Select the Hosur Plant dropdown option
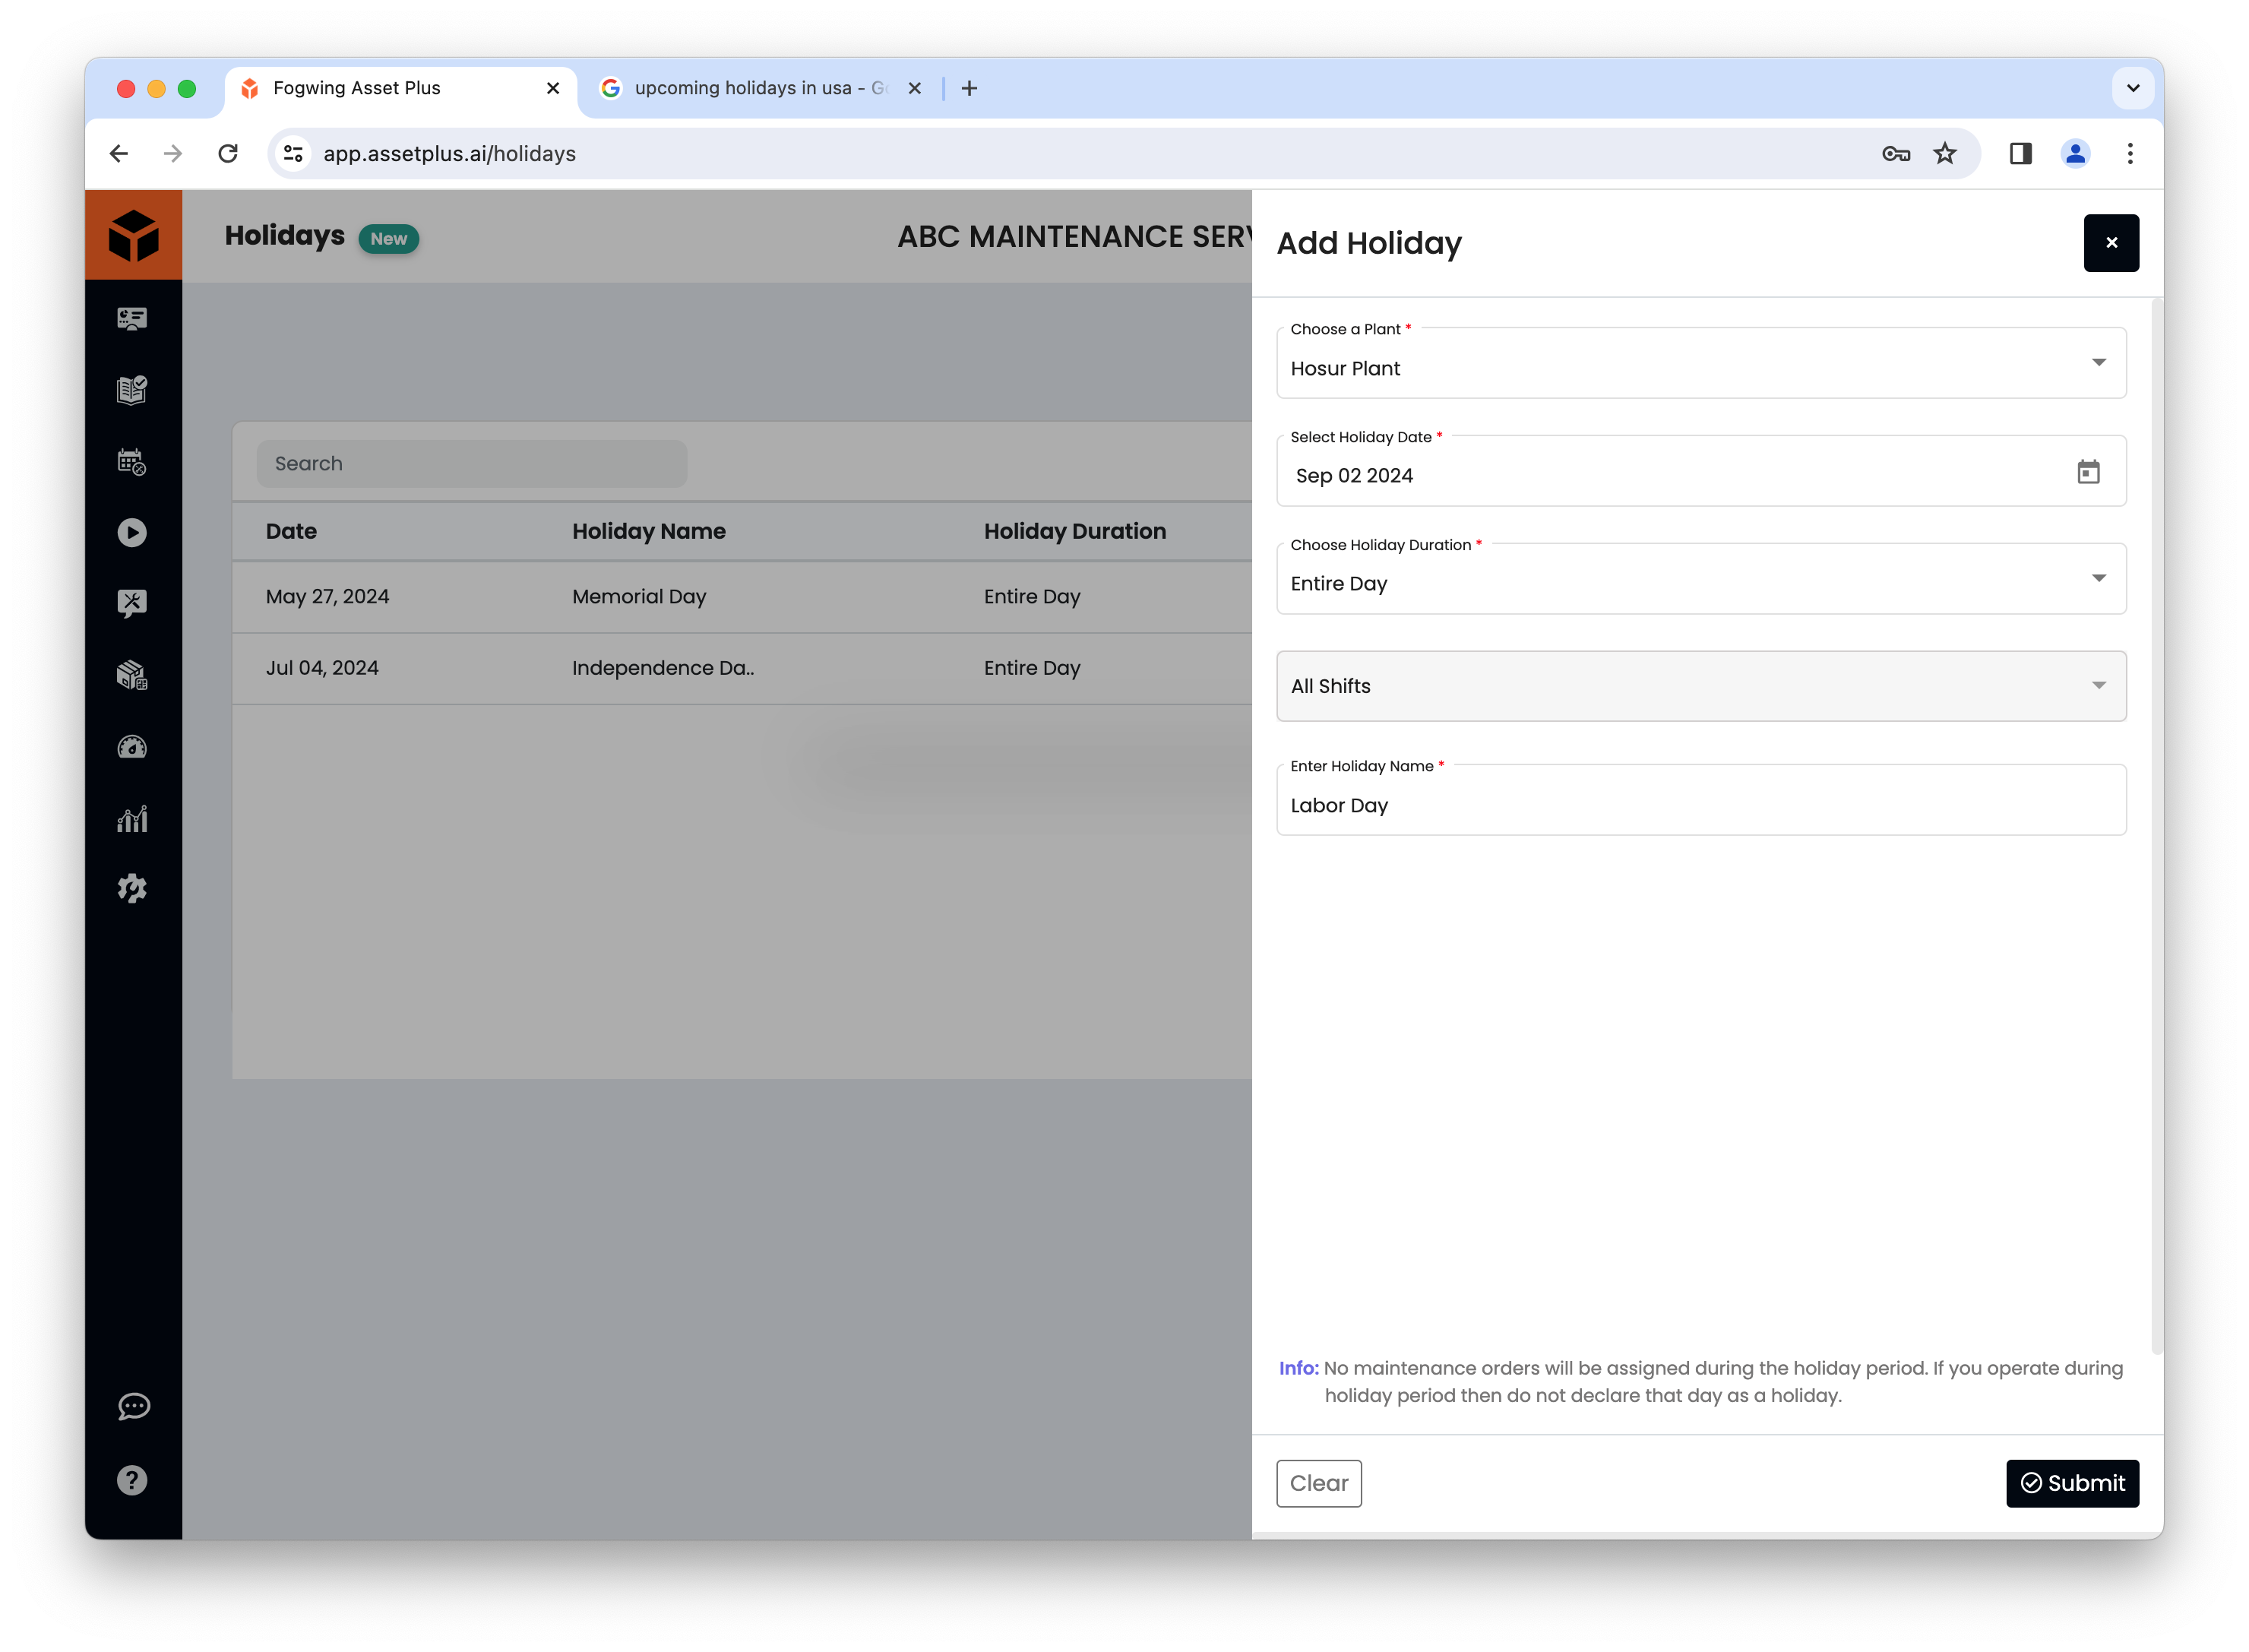 1703,367
